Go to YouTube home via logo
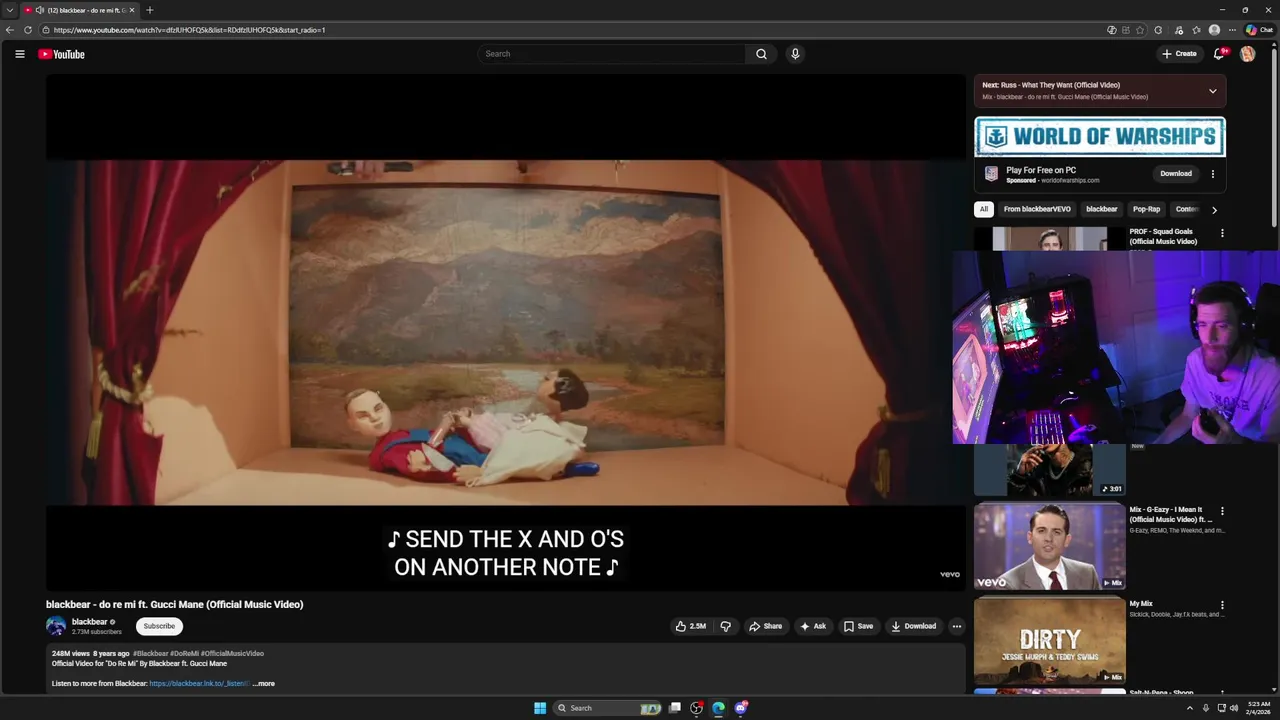Image resolution: width=1280 pixels, height=720 pixels. 62,54
